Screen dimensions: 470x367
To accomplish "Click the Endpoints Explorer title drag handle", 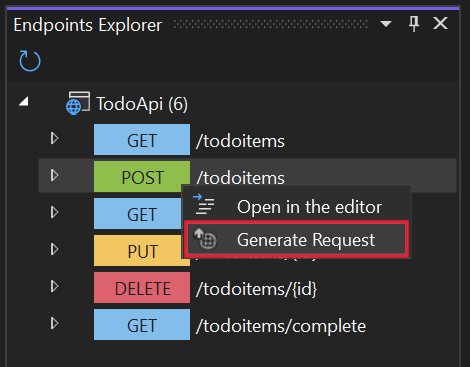I will click(x=271, y=24).
